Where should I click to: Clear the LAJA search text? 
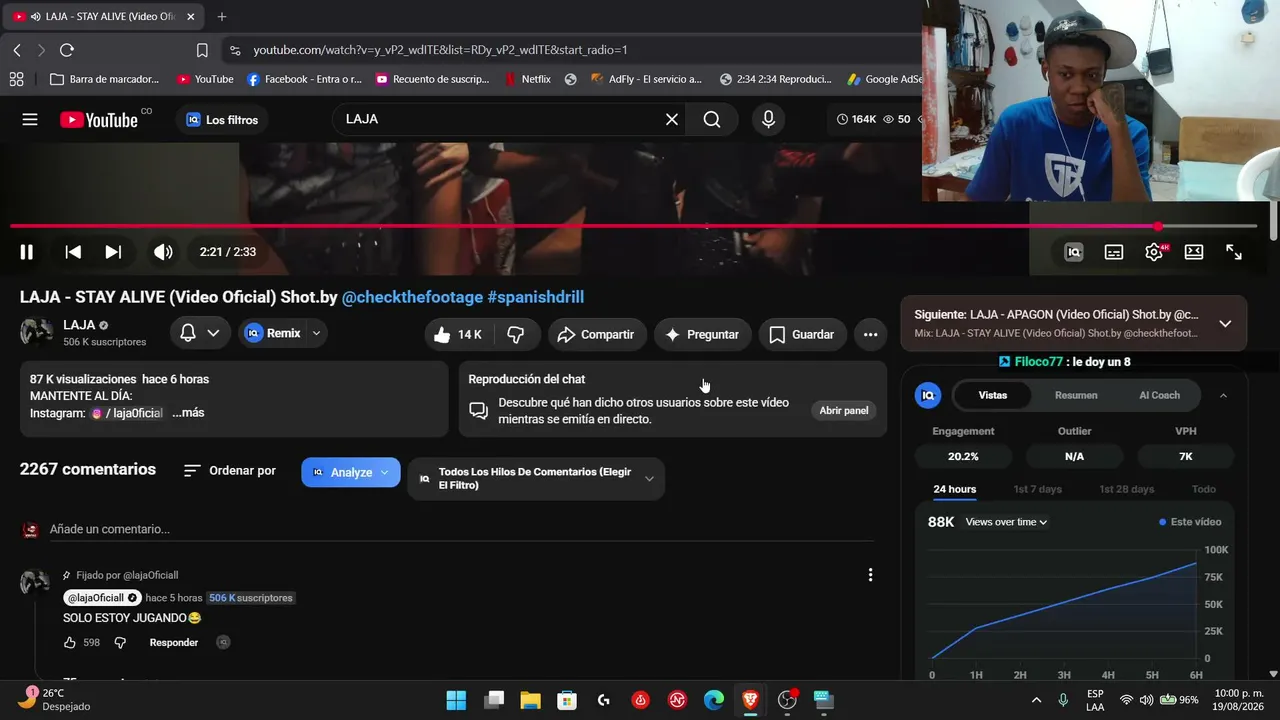[672, 119]
